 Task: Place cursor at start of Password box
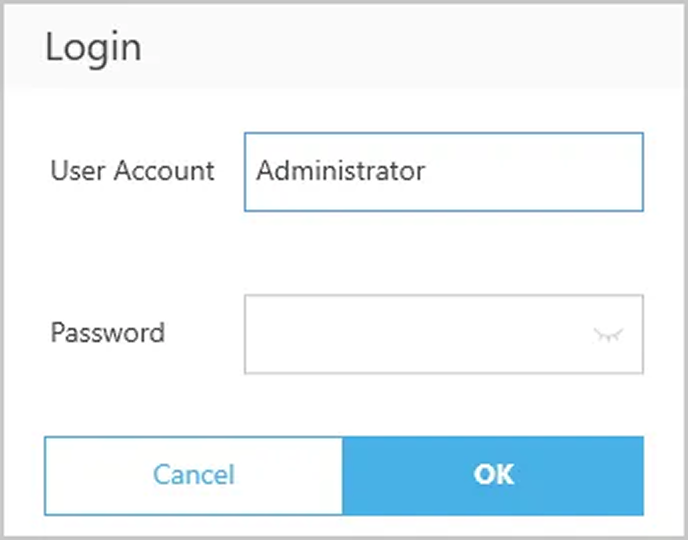[x=256, y=334]
